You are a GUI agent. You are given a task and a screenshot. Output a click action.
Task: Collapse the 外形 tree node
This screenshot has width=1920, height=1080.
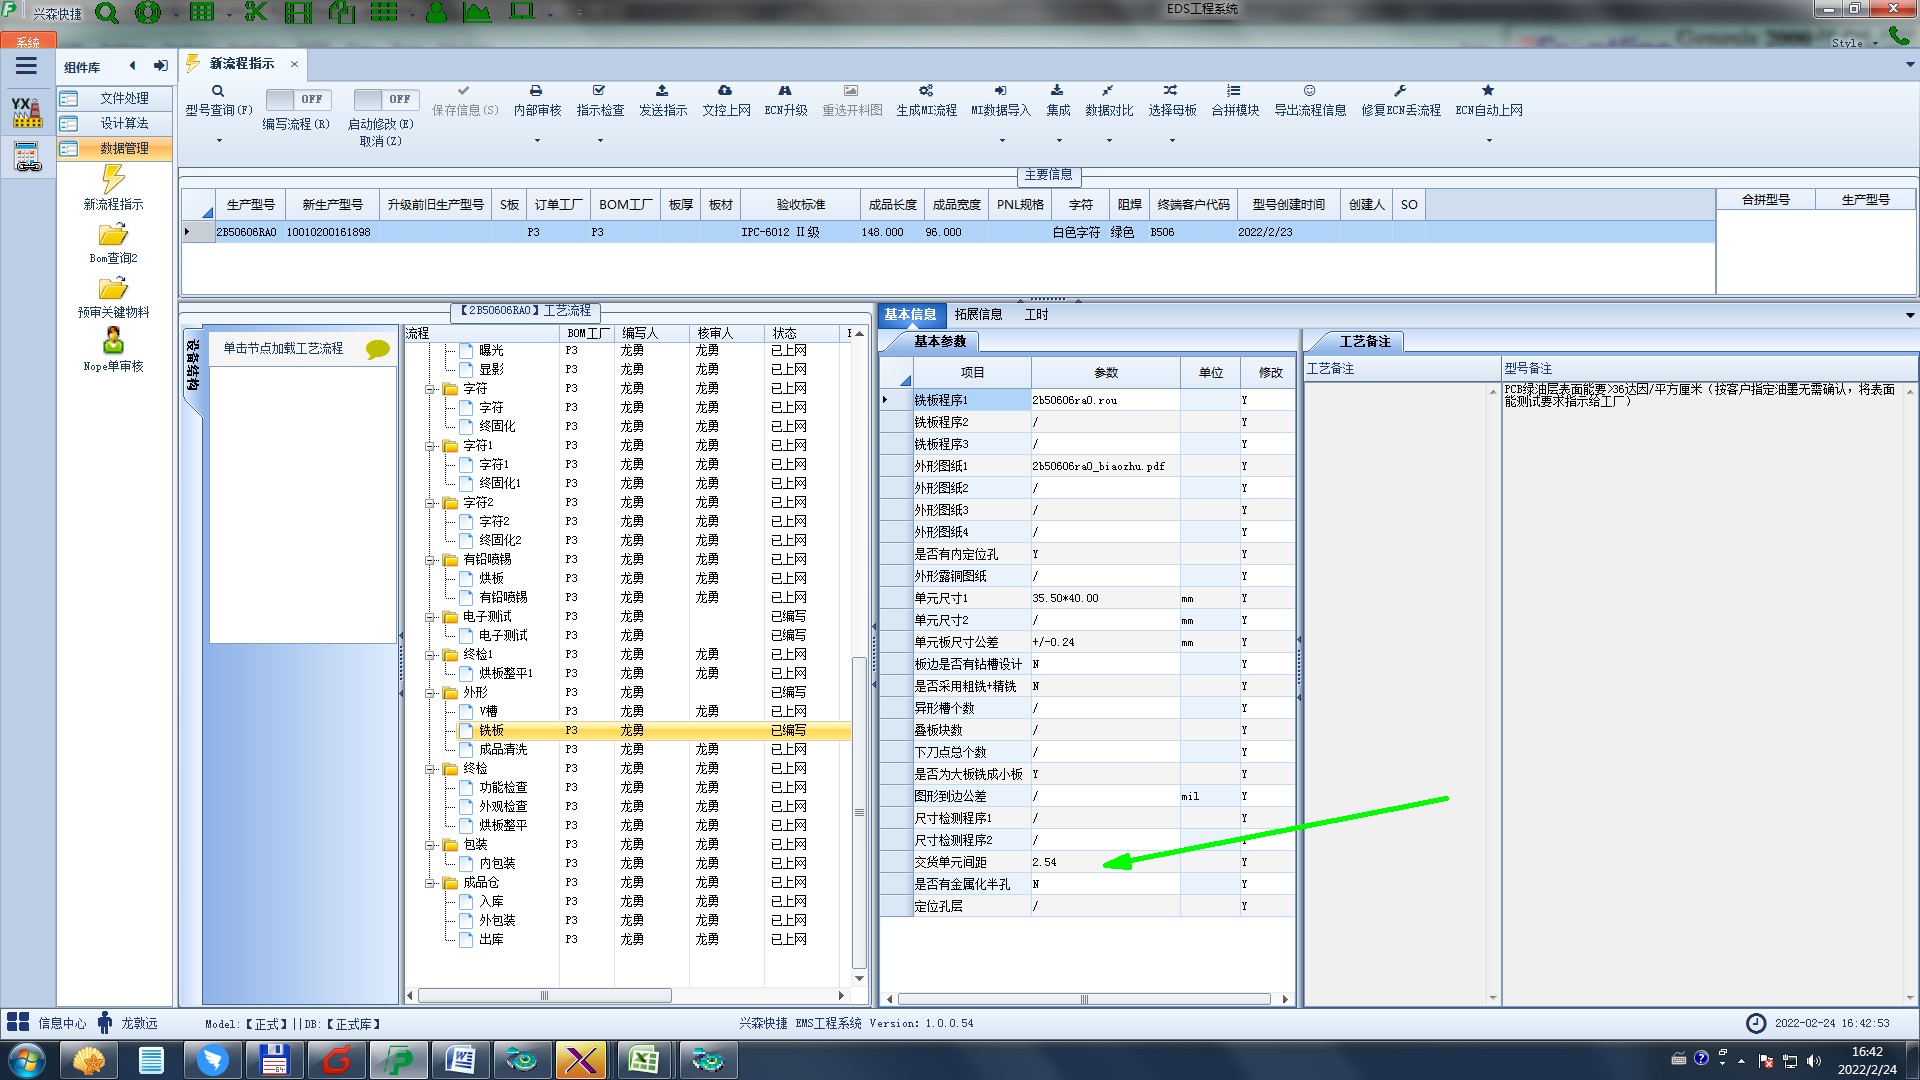430,693
